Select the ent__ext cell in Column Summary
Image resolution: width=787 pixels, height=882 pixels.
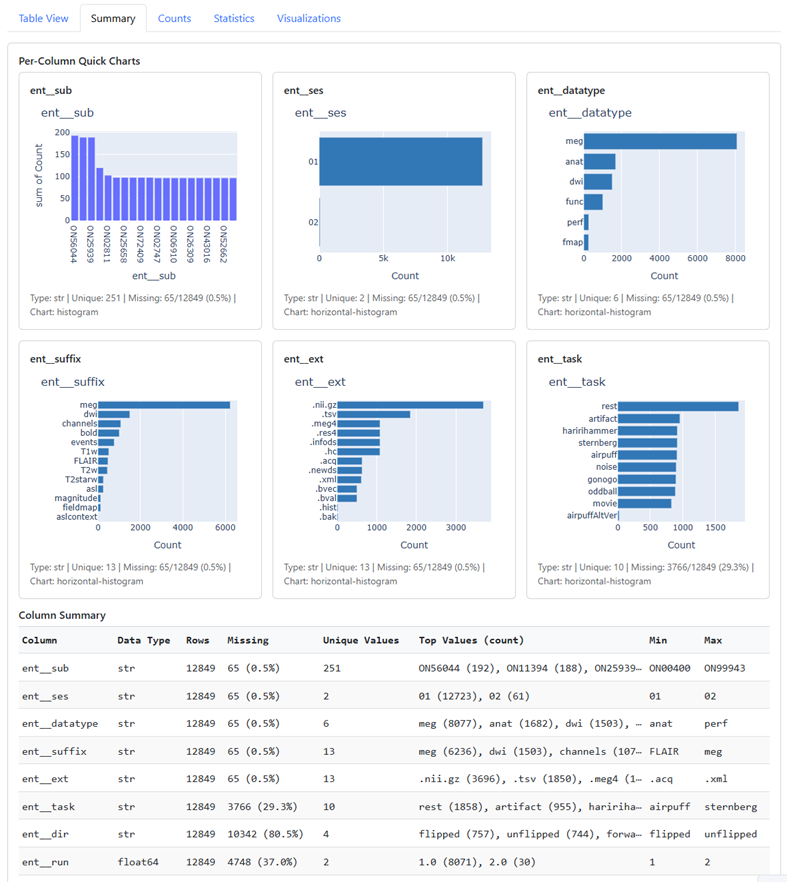point(45,779)
